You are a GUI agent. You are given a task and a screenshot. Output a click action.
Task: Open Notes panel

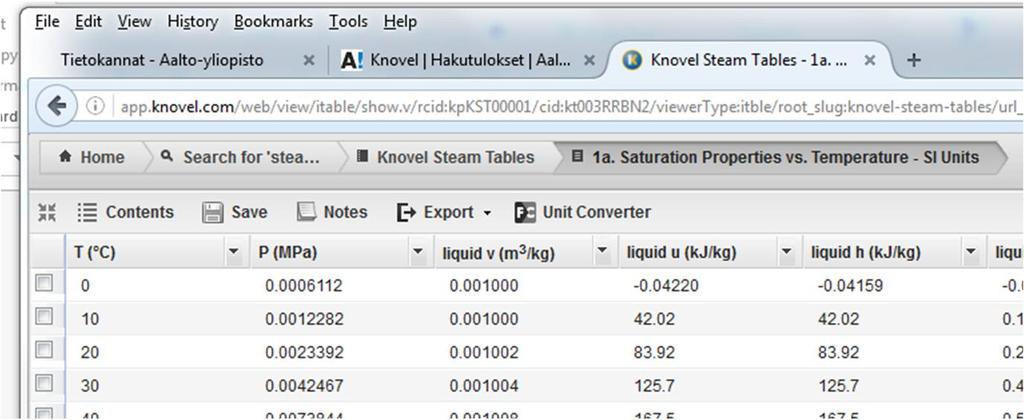point(332,212)
